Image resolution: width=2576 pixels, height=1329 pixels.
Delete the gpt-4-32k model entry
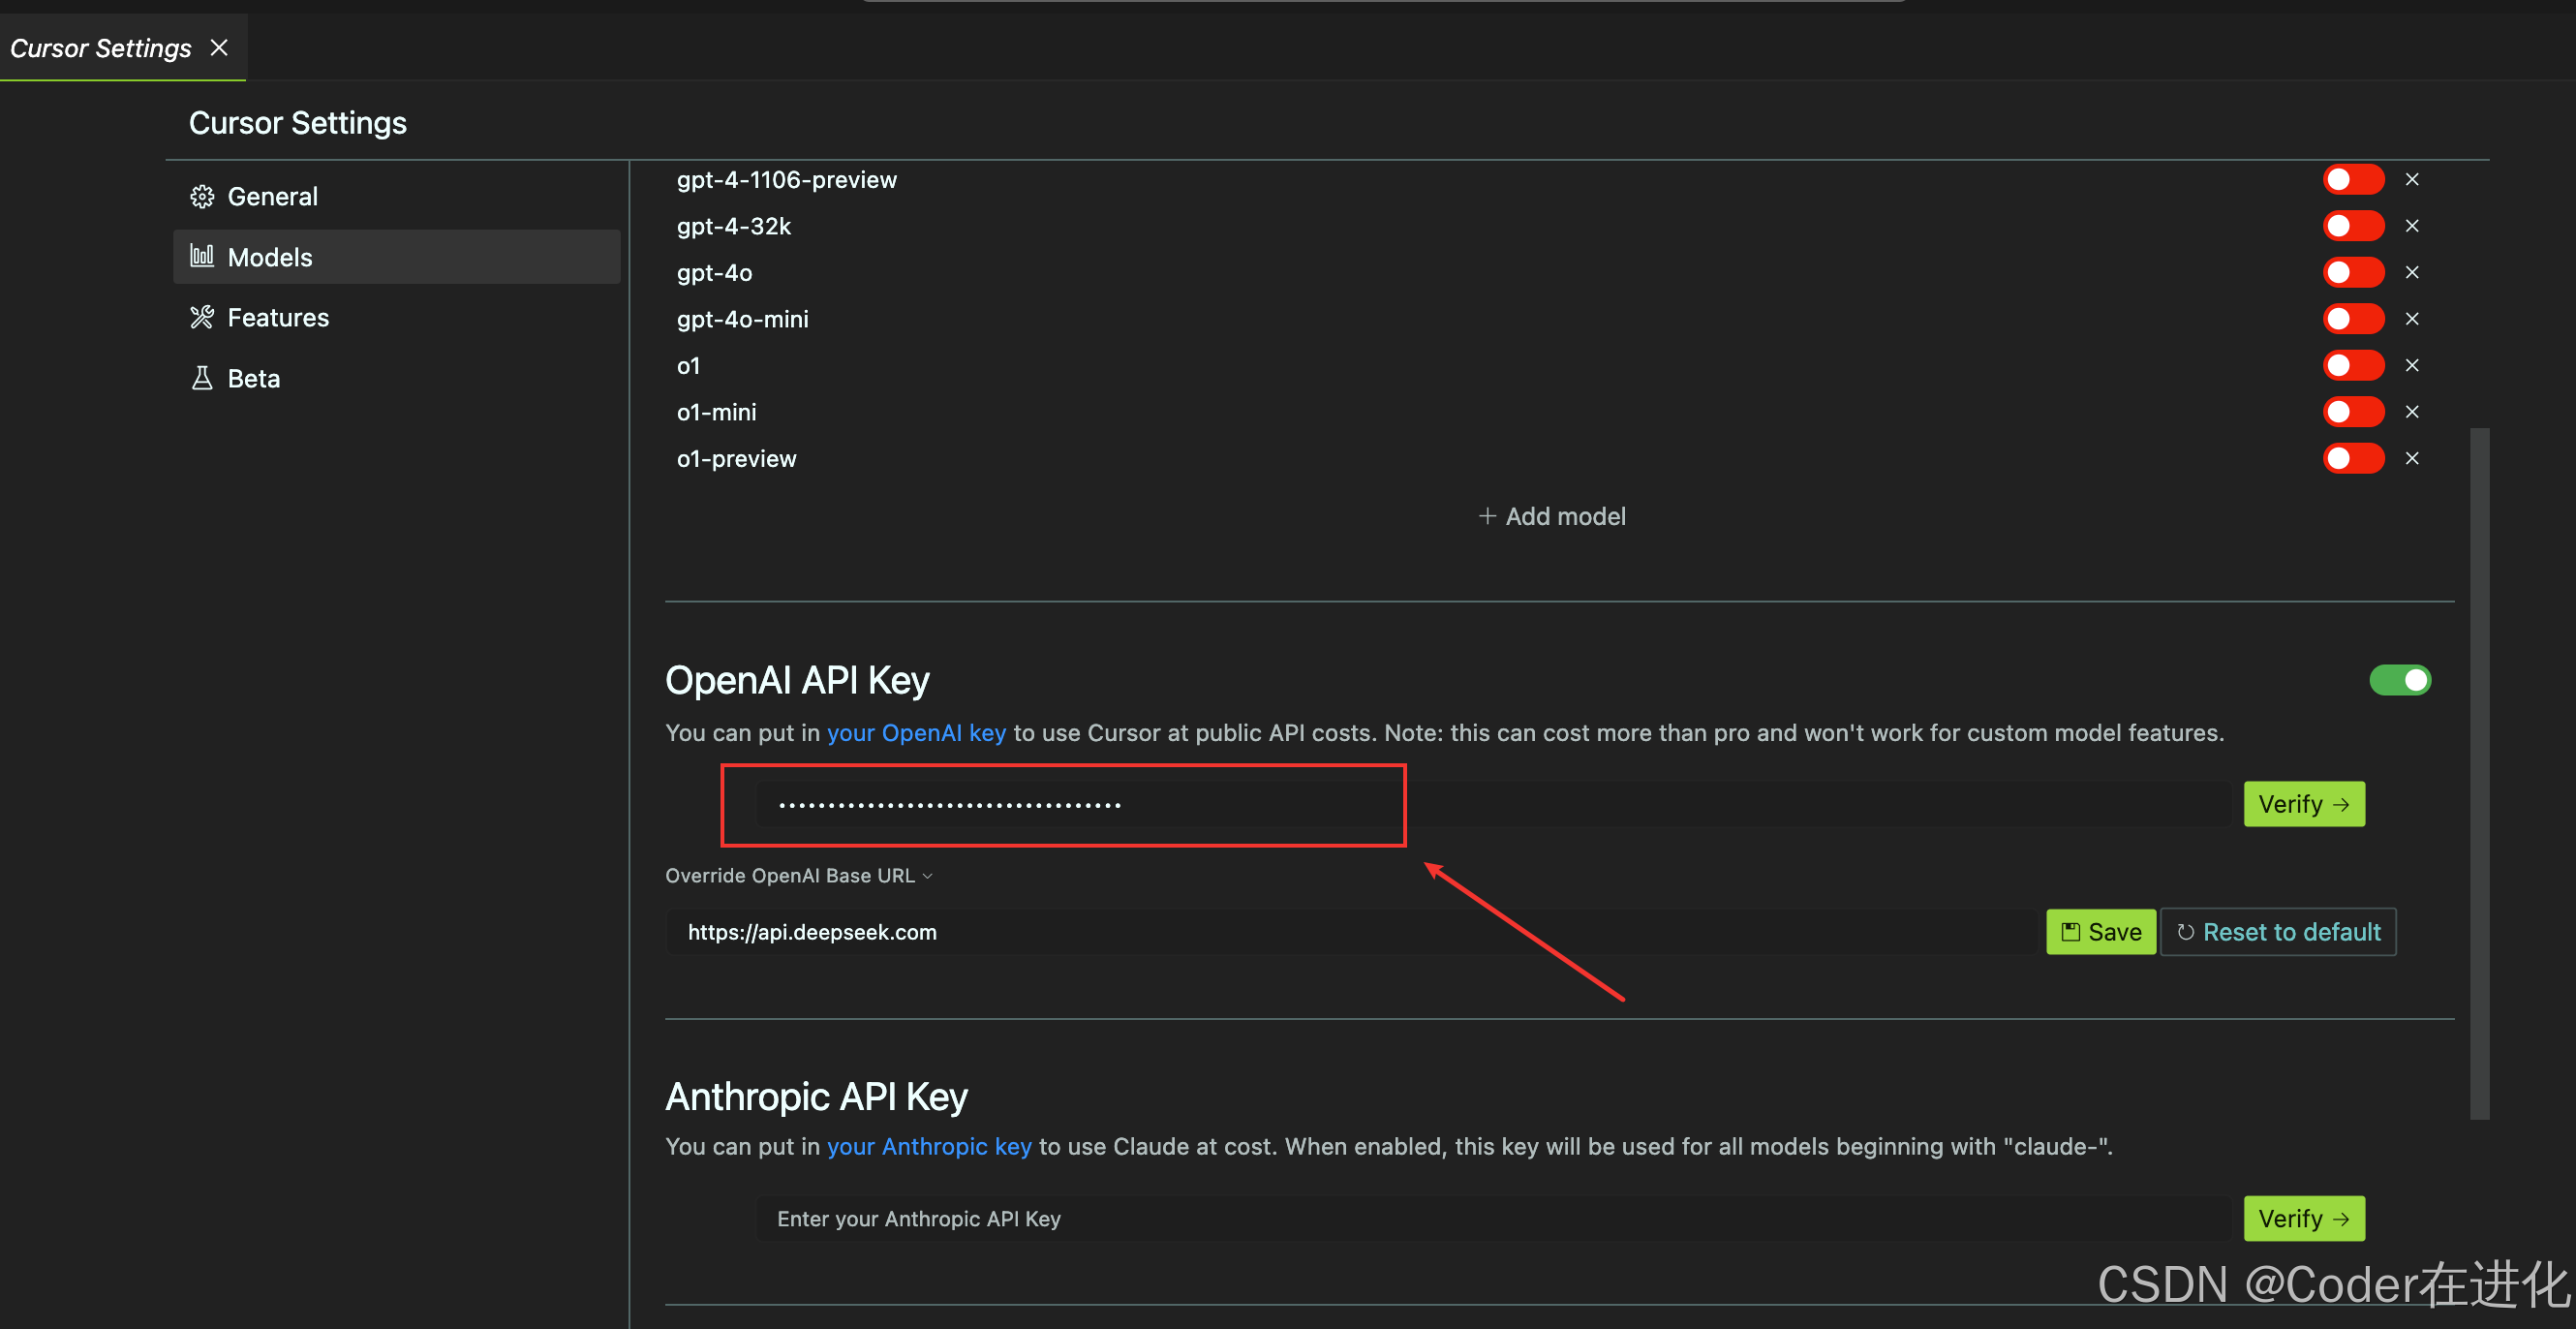2411,226
